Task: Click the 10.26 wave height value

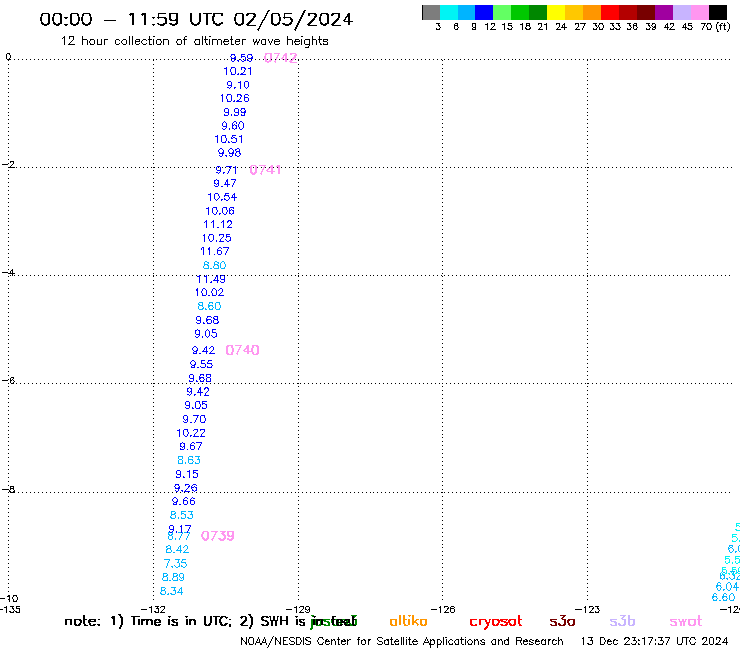Action: pyautogui.click(x=235, y=98)
